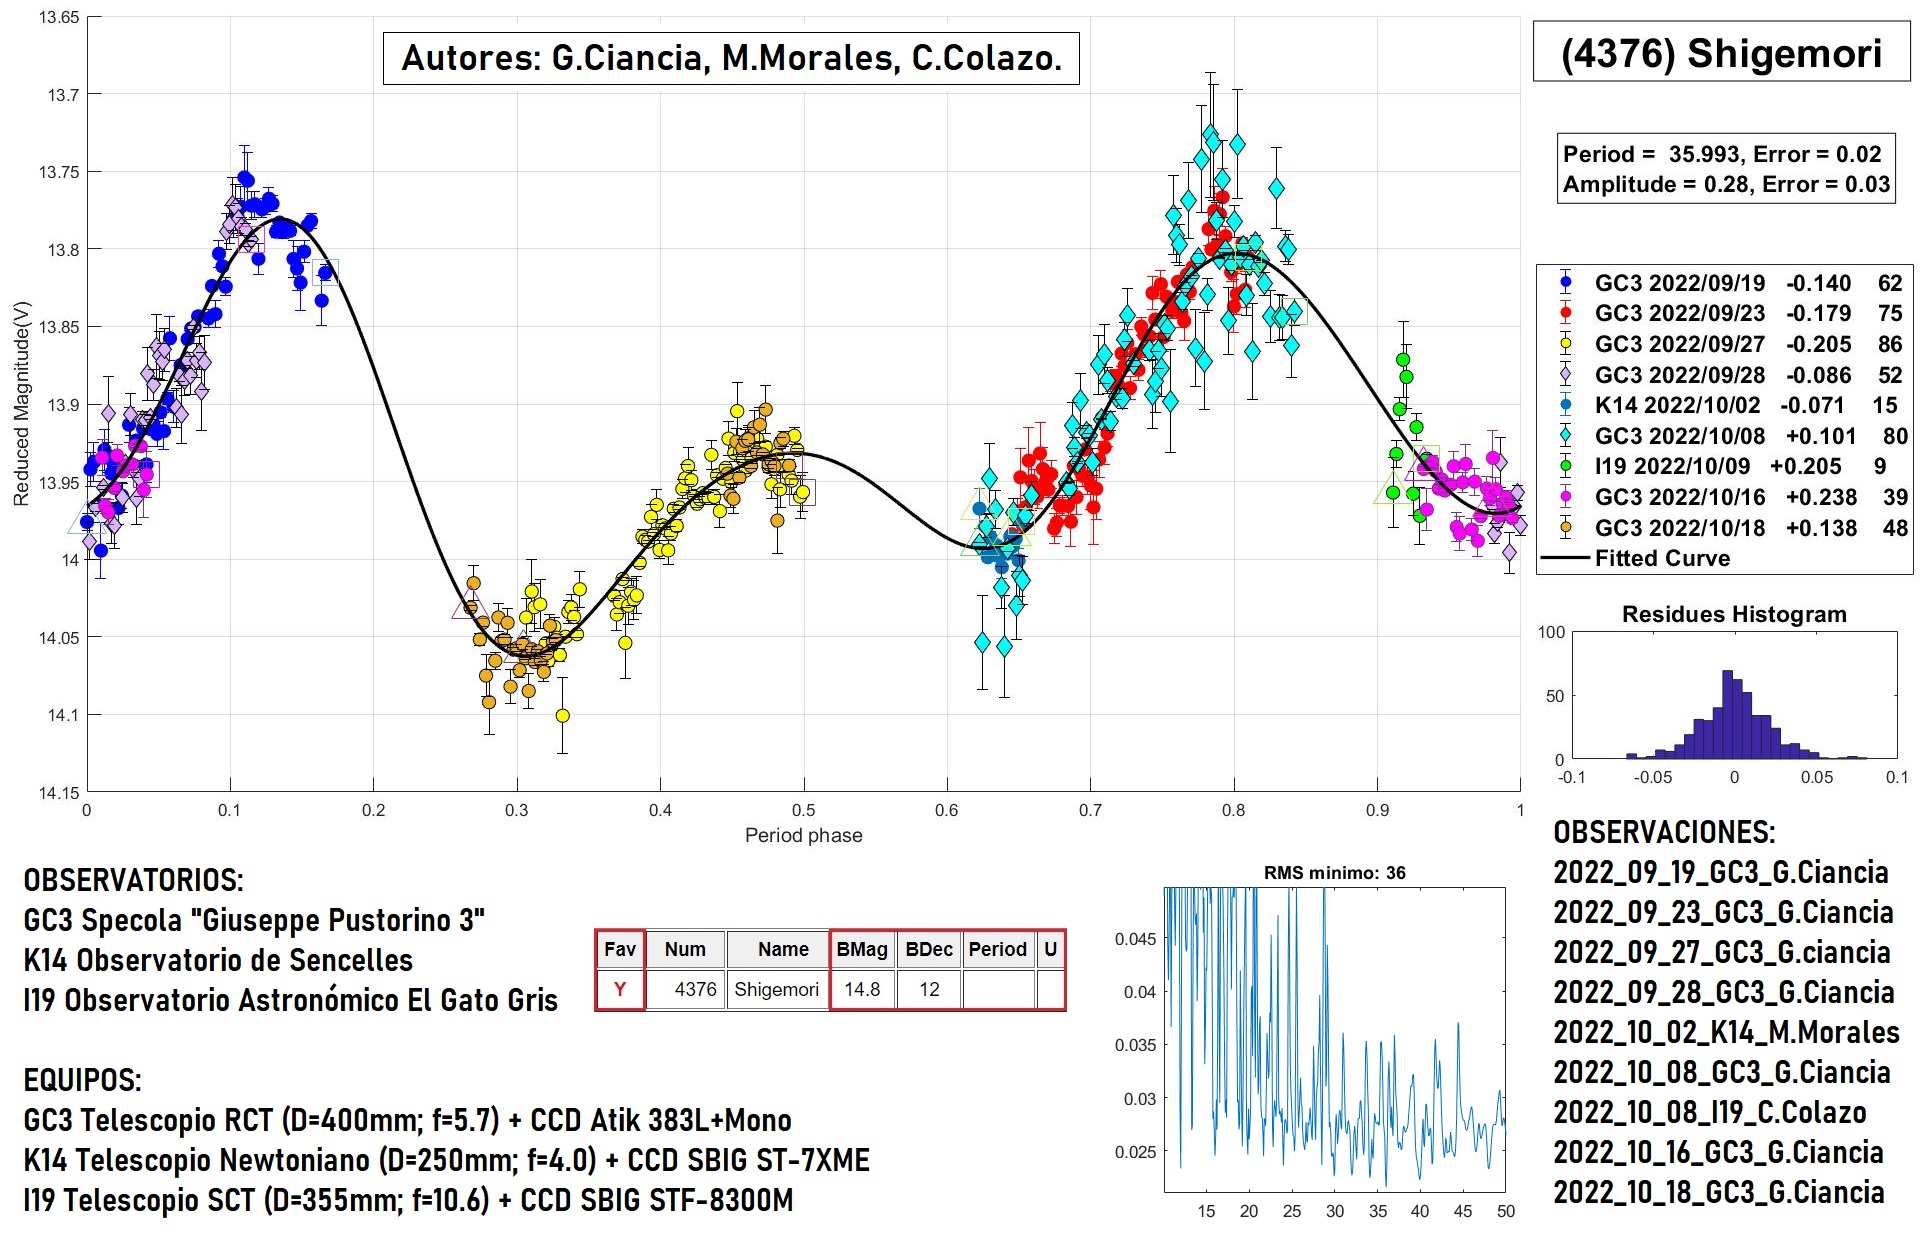
Task: Click observation '2022_10_16_GC3_G.Ciancia'
Action: pyautogui.click(x=1718, y=1153)
